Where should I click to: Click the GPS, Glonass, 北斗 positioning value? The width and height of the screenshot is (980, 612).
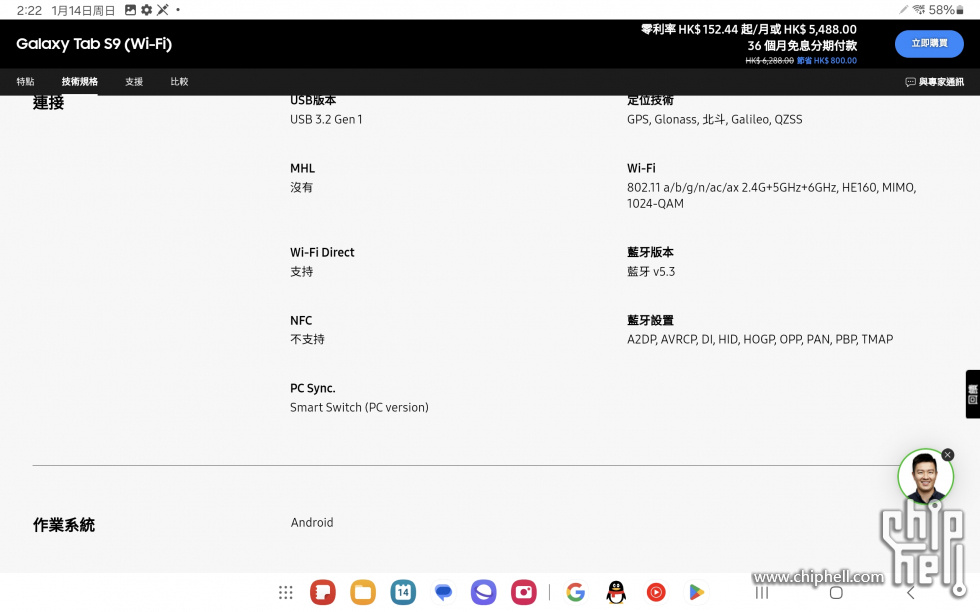coord(714,119)
